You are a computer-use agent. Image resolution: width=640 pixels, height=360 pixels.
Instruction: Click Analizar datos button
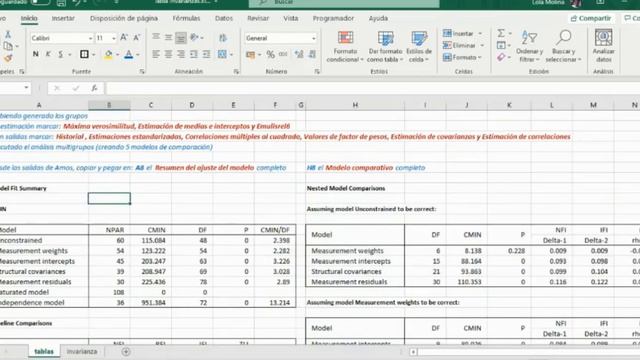603,46
